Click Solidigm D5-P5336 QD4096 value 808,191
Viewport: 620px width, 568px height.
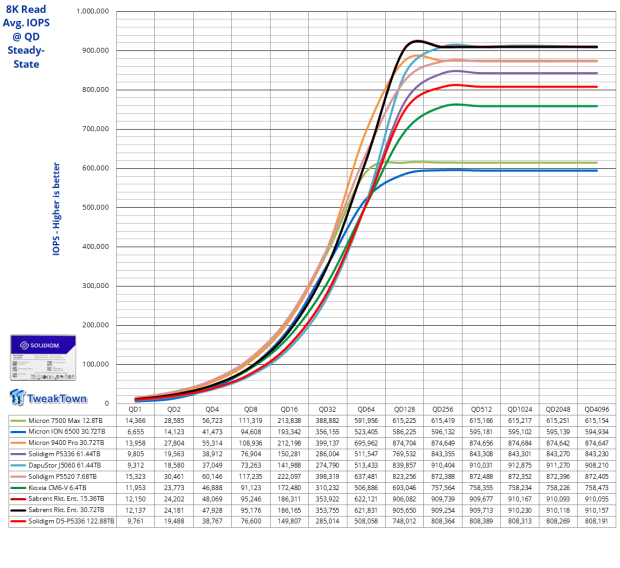click(x=597, y=521)
